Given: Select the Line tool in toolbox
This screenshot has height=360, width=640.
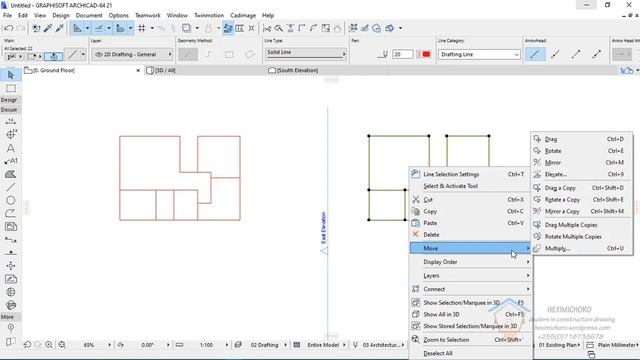Looking at the screenshot, I should (11, 187).
